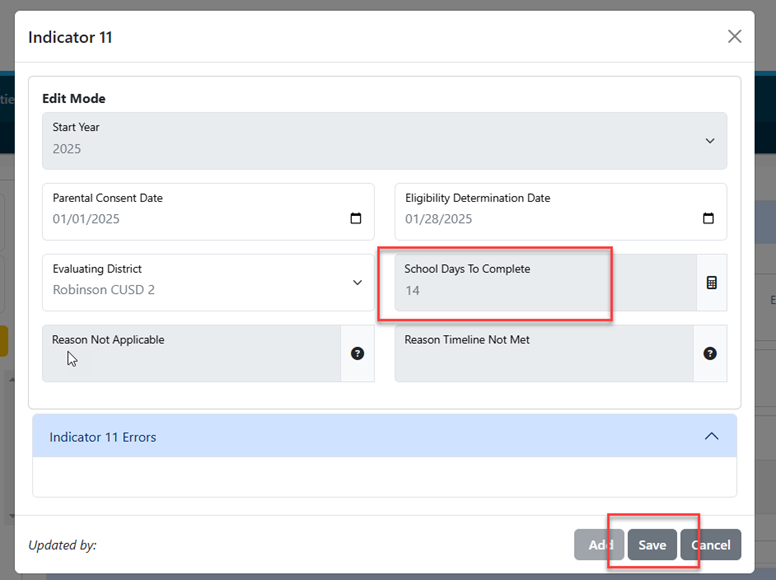
Task: Select the School Days To Complete field
Action: pyautogui.click(x=545, y=283)
